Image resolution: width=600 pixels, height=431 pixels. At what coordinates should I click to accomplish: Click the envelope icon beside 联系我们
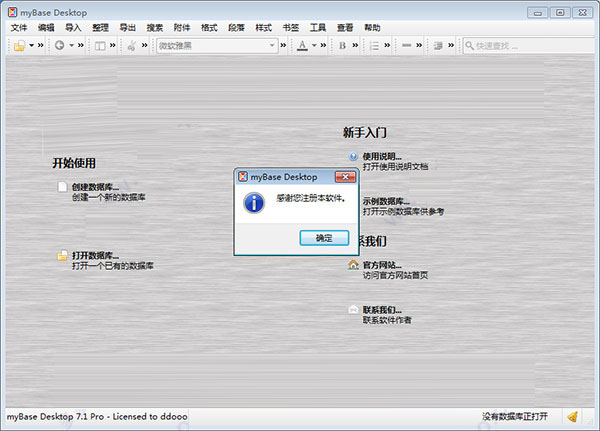point(353,309)
